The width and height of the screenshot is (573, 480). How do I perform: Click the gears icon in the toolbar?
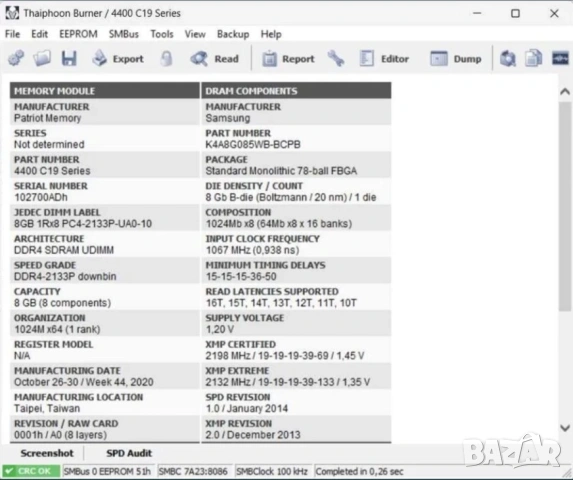[16, 58]
